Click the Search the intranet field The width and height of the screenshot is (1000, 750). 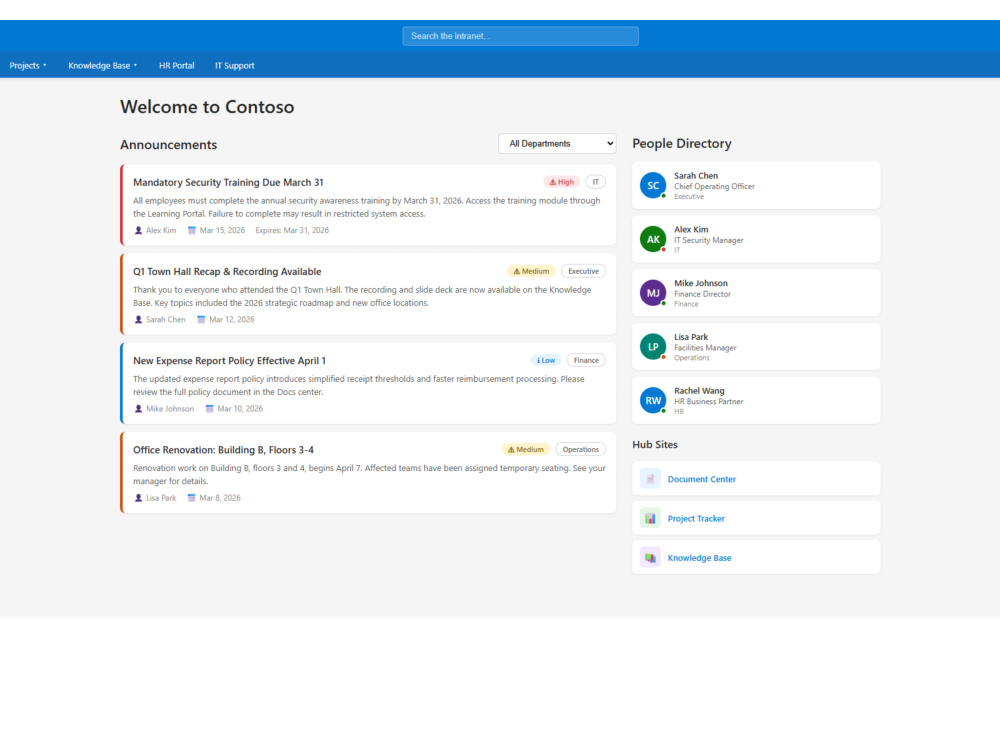(x=520, y=36)
